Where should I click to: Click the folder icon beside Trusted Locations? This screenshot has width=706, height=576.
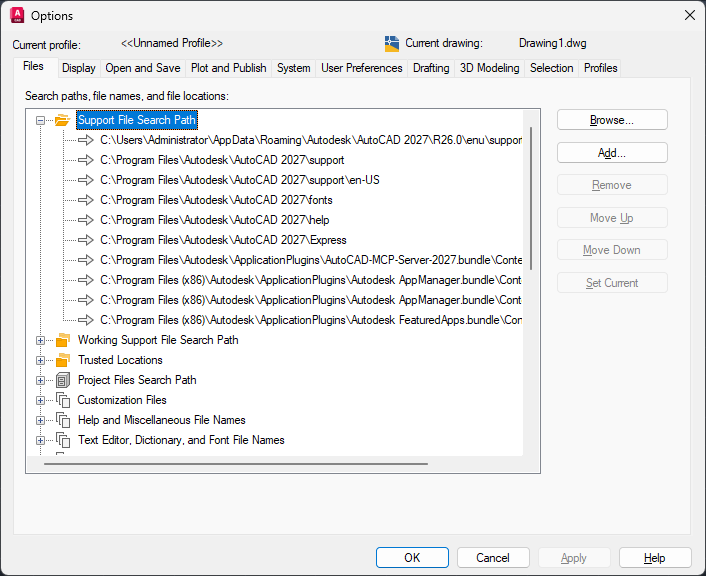point(63,360)
